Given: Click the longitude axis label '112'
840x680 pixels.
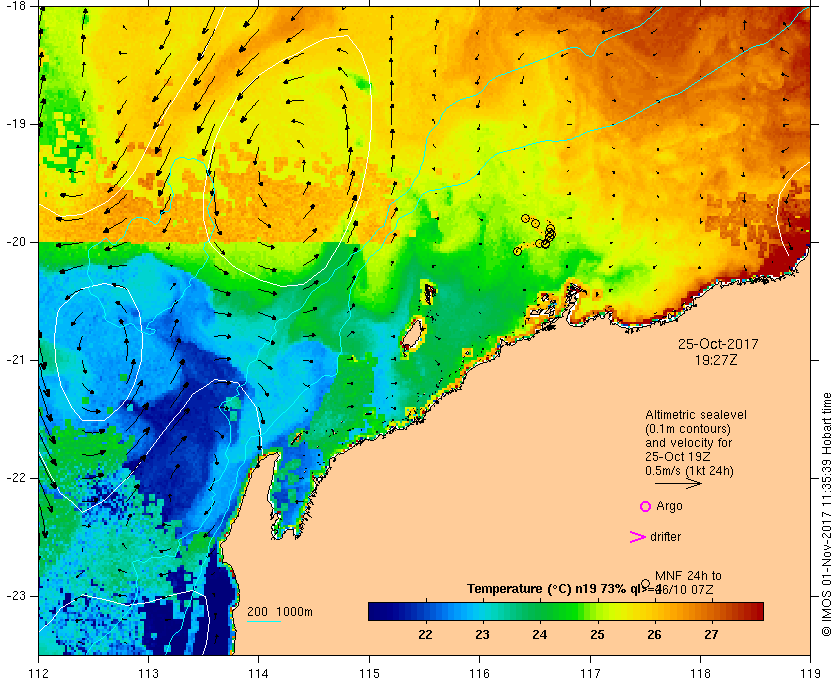Looking at the screenshot, I should pyautogui.click(x=39, y=673).
